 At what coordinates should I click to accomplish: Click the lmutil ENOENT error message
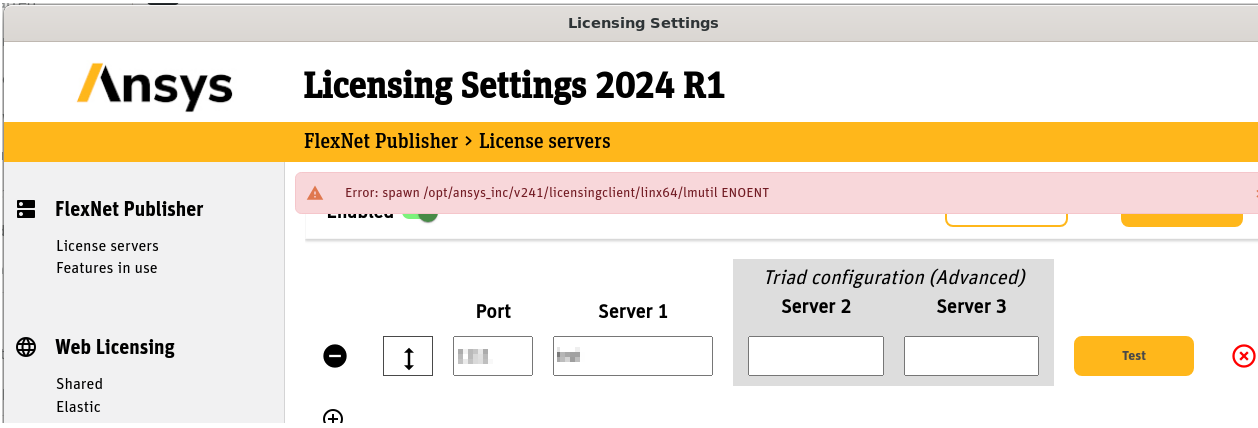(x=557, y=192)
